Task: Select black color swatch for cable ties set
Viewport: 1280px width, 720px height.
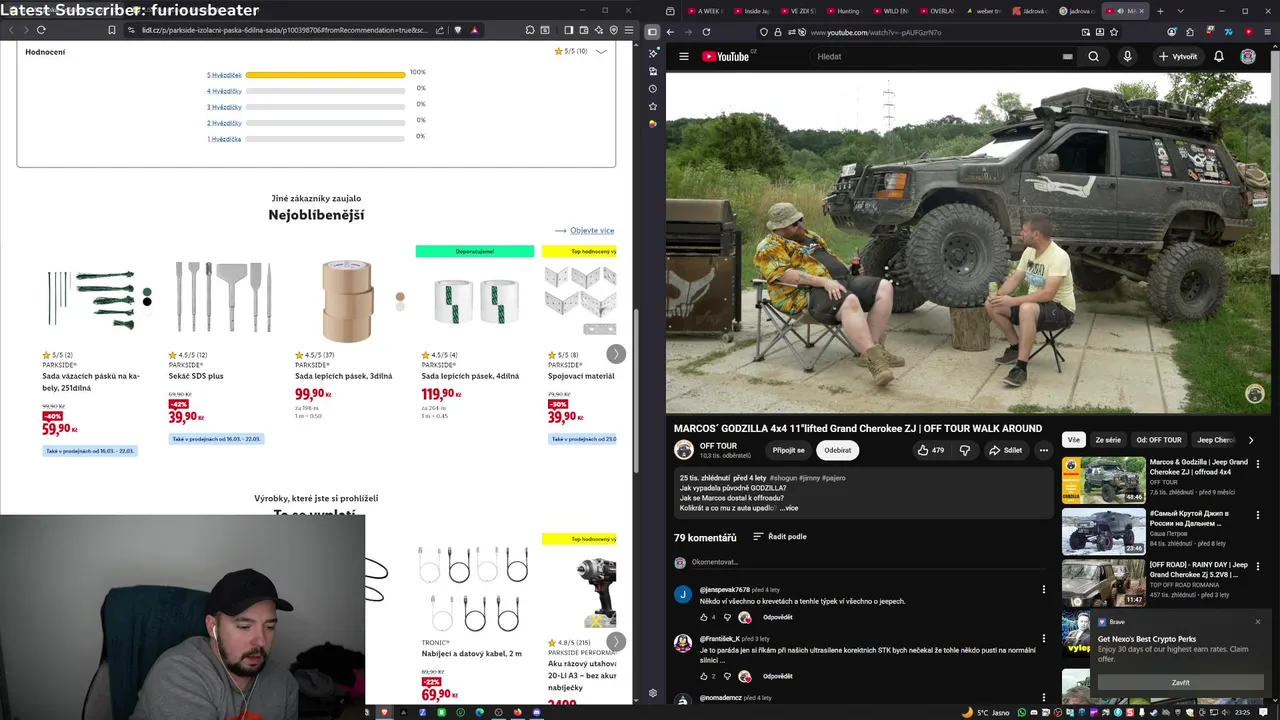Action: click(x=147, y=301)
